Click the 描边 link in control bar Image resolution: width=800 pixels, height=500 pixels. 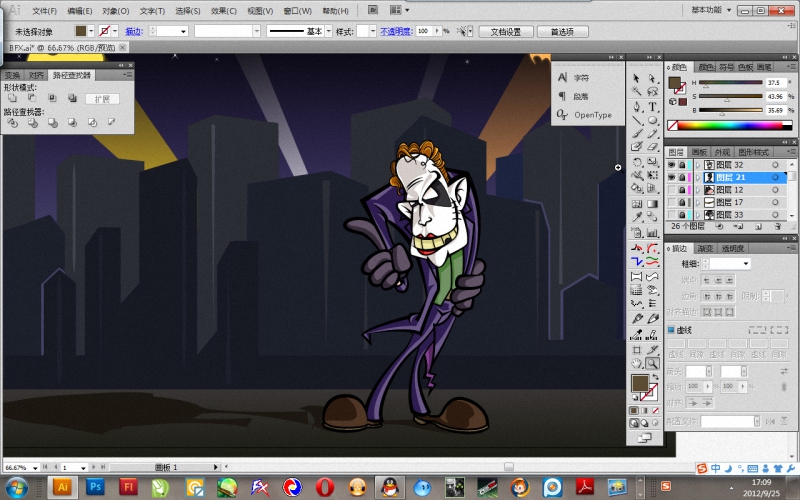134,31
